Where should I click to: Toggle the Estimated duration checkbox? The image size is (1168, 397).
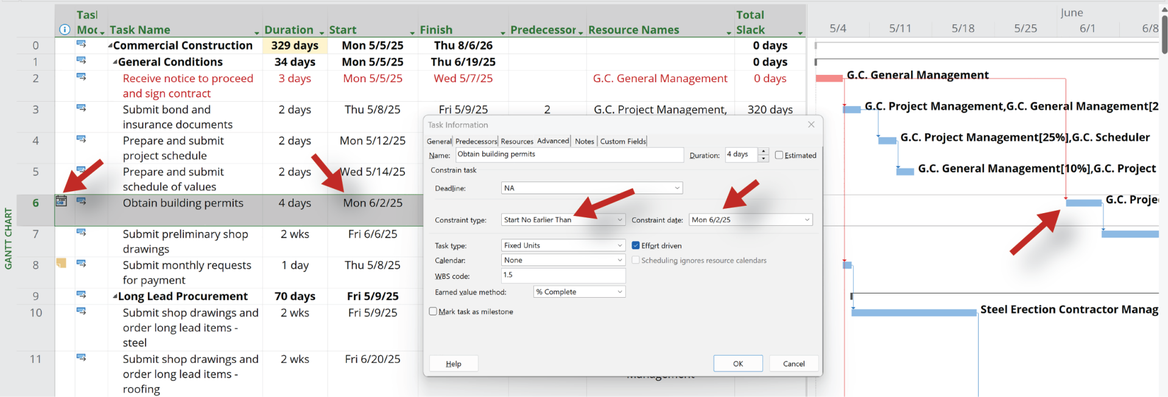(x=779, y=155)
